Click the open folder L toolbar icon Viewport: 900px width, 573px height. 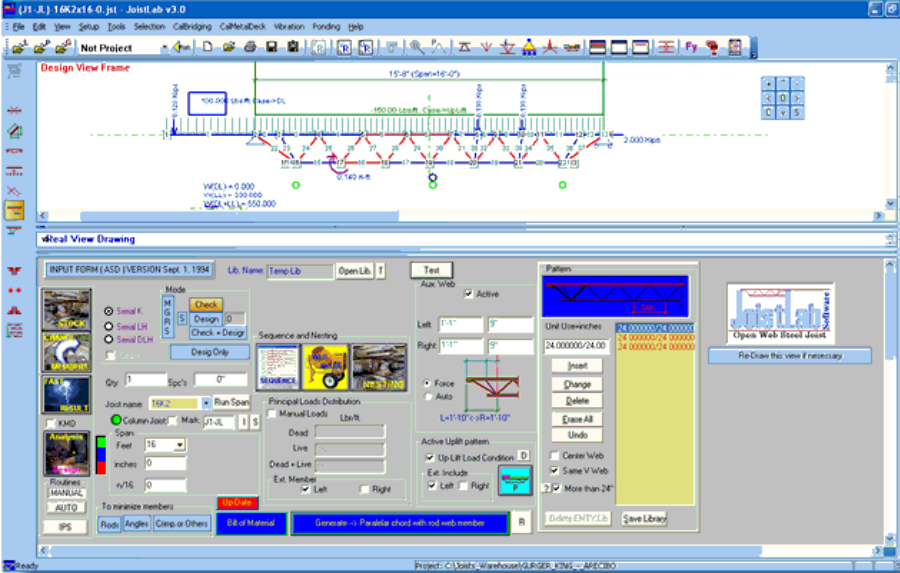[21, 47]
